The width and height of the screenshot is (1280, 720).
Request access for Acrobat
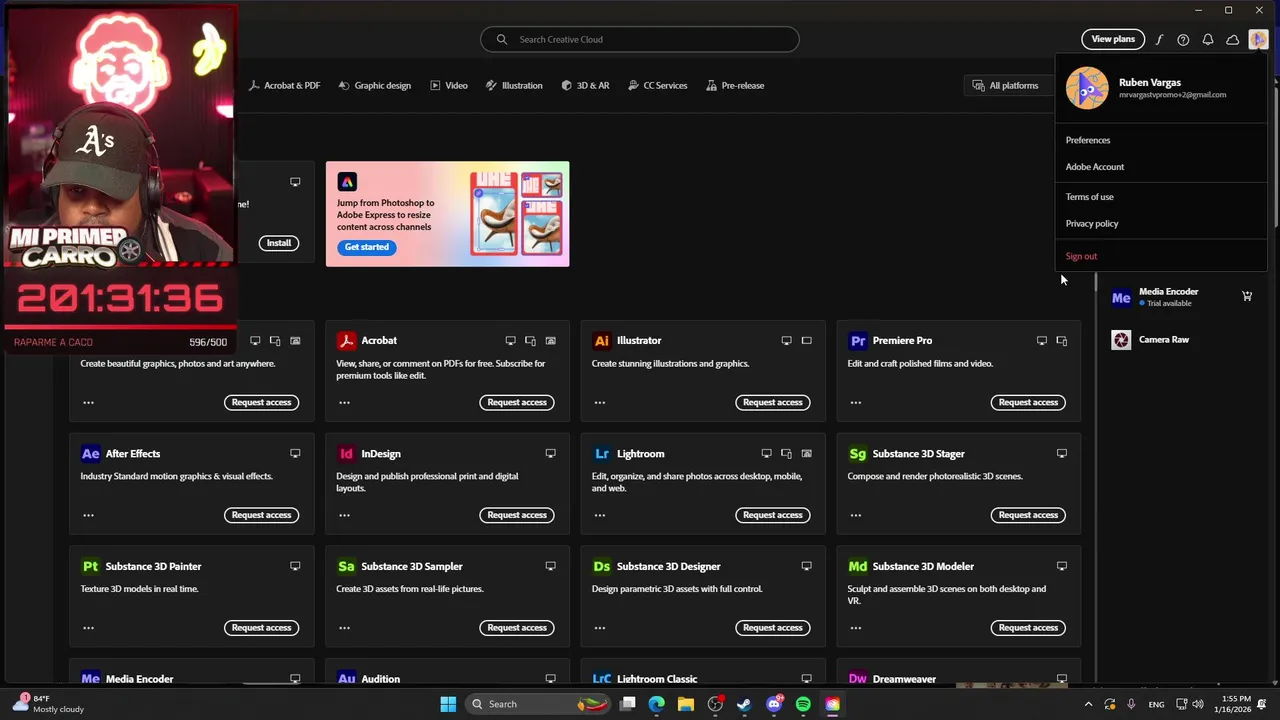coord(517,402)
